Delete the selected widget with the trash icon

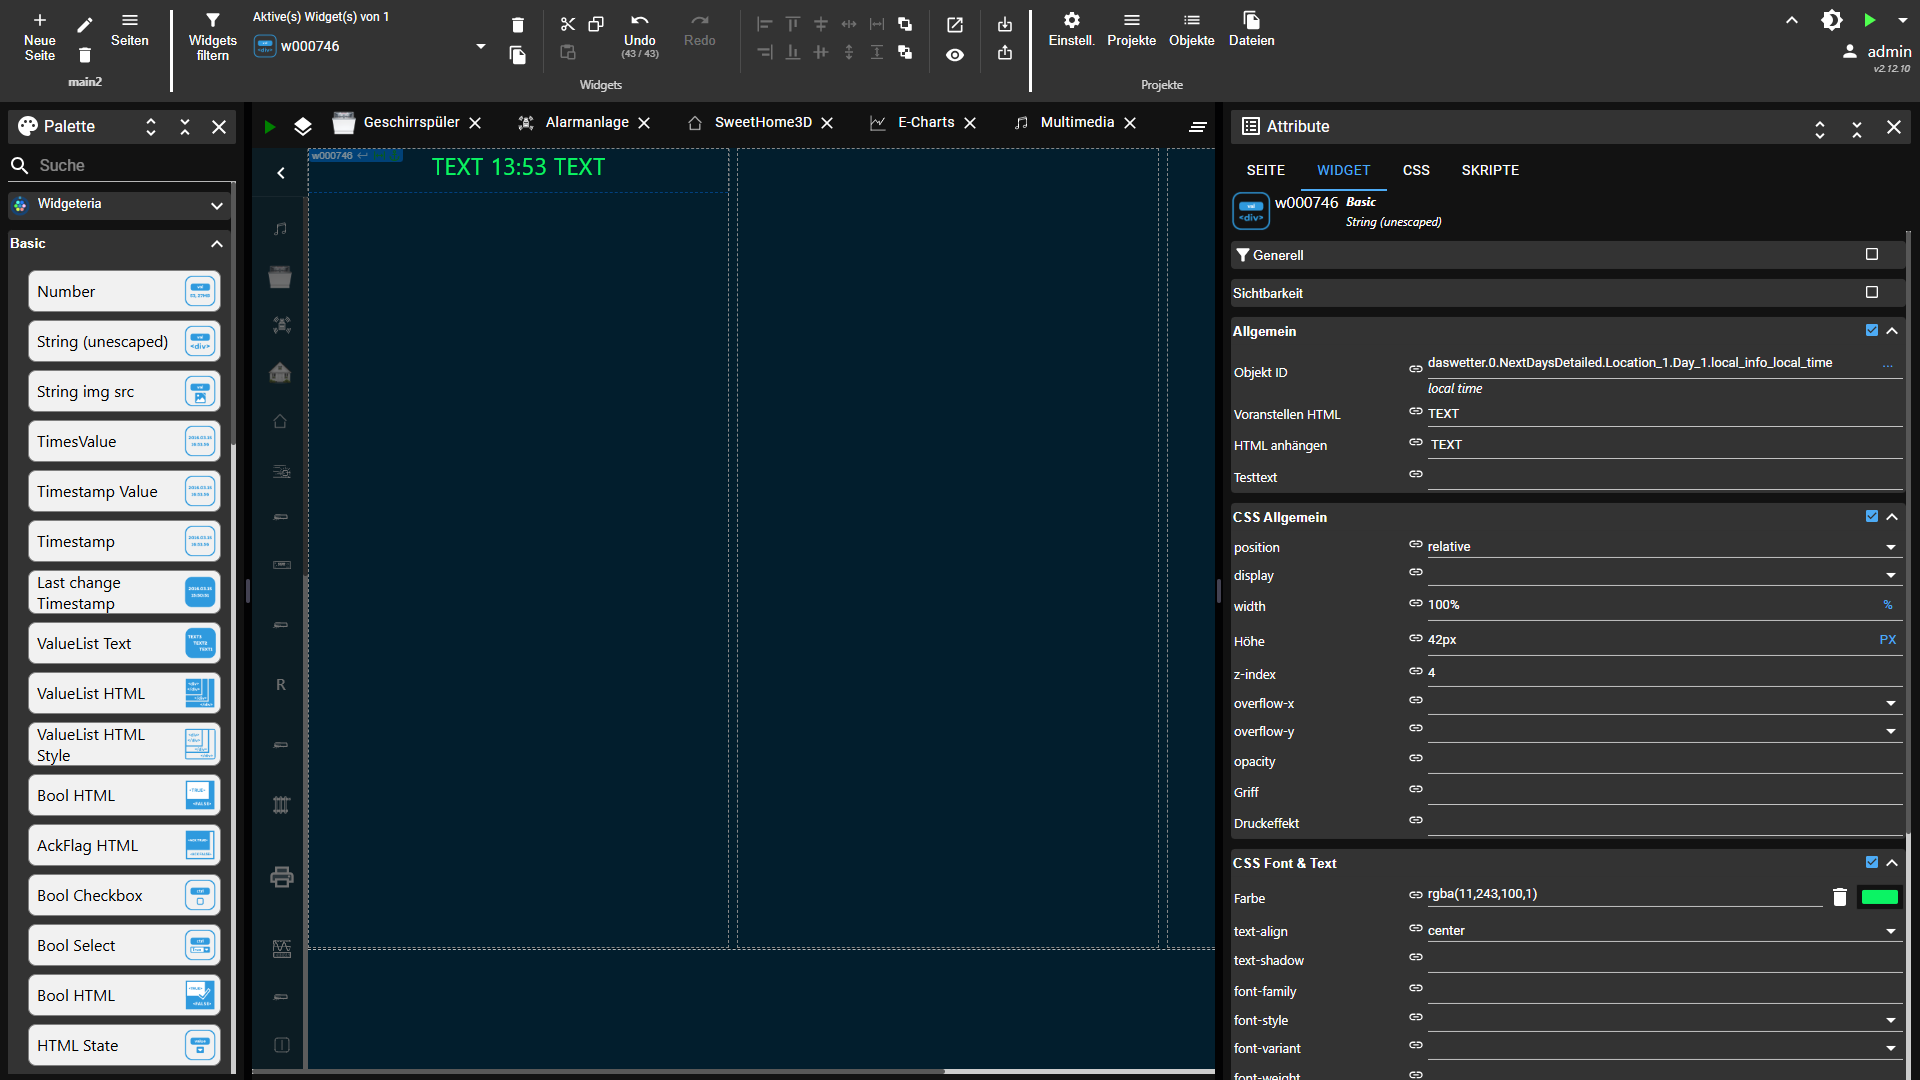(x=517, y=25)
